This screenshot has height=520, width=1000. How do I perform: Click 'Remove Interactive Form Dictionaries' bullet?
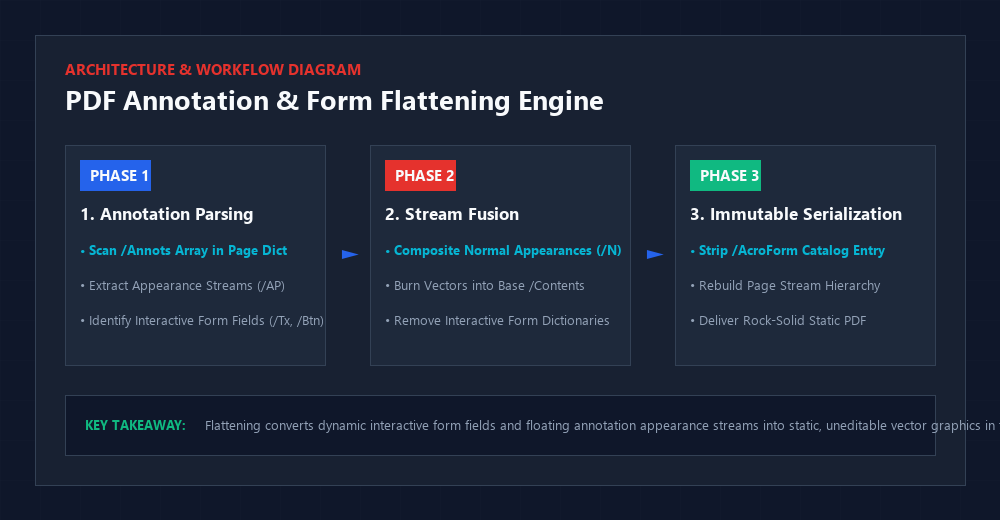[x=497, y=321]
